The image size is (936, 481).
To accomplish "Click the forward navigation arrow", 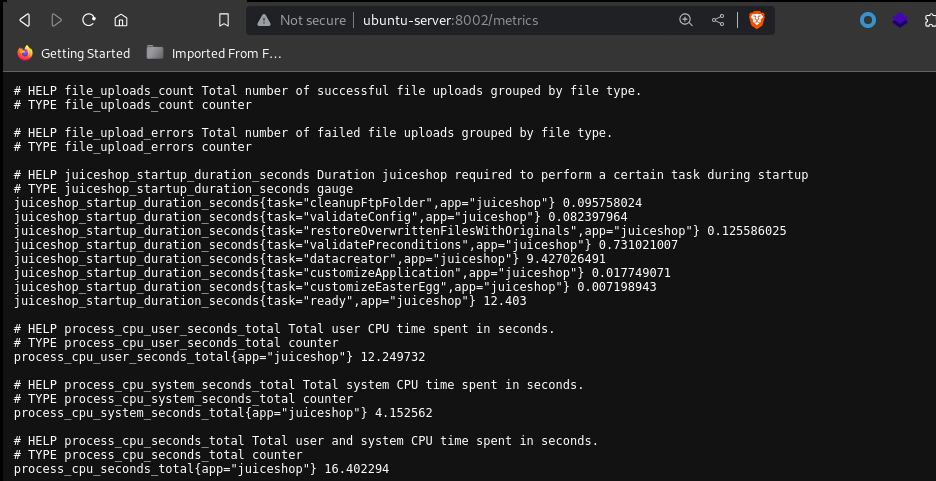I will coord(57,20).
